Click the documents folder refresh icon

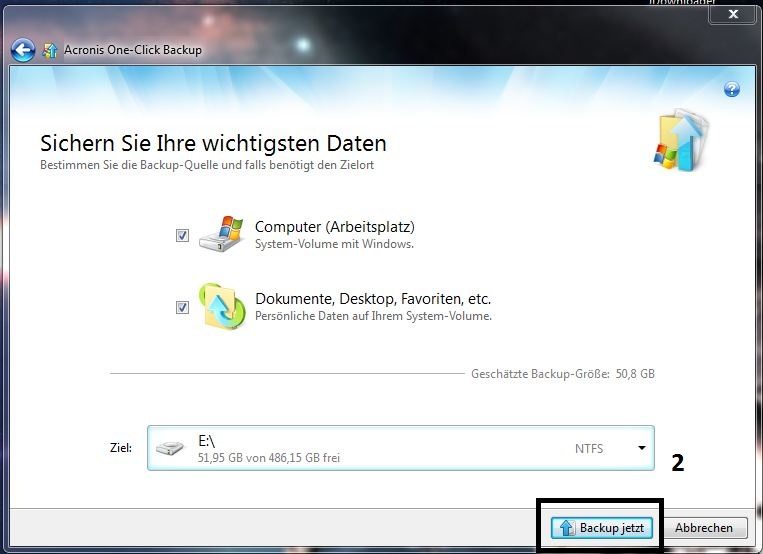(222, 306)
